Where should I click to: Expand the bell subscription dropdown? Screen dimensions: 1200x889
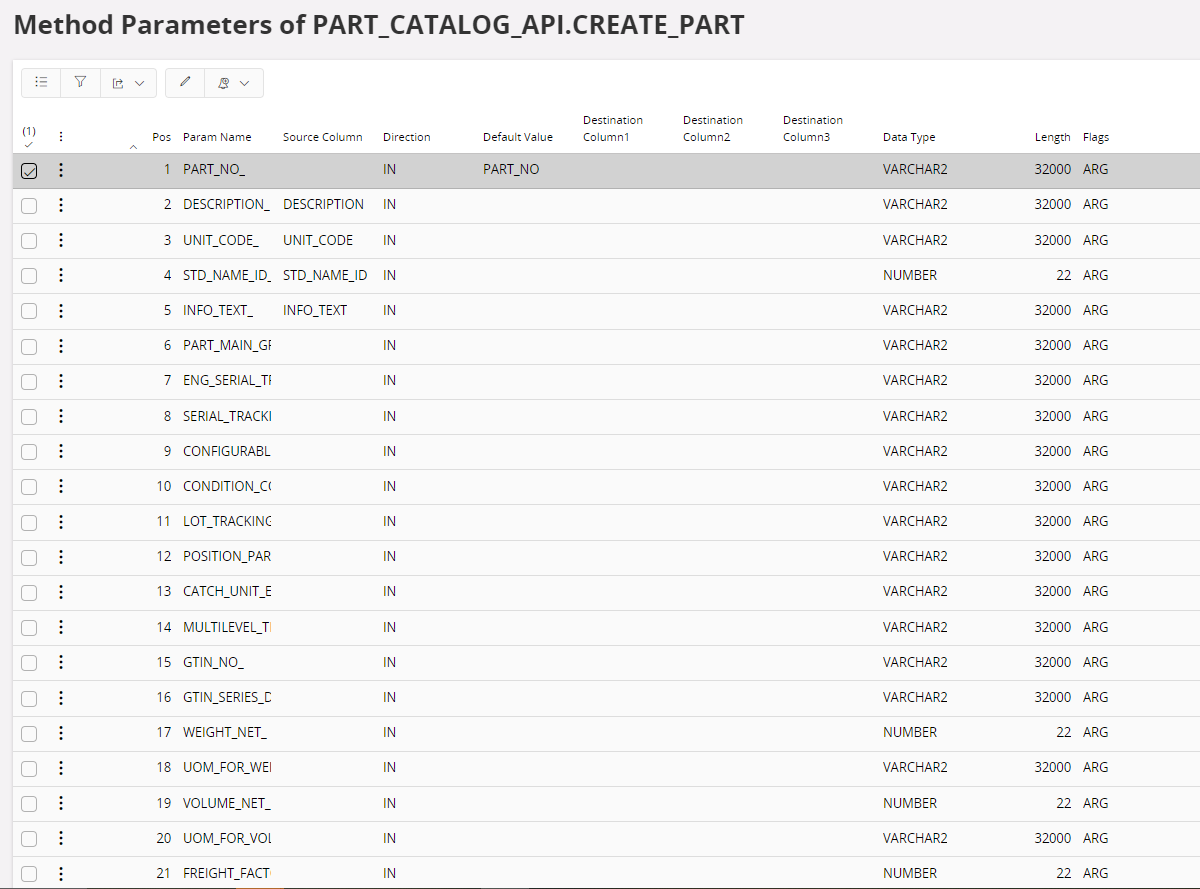(x=234, y=83)
